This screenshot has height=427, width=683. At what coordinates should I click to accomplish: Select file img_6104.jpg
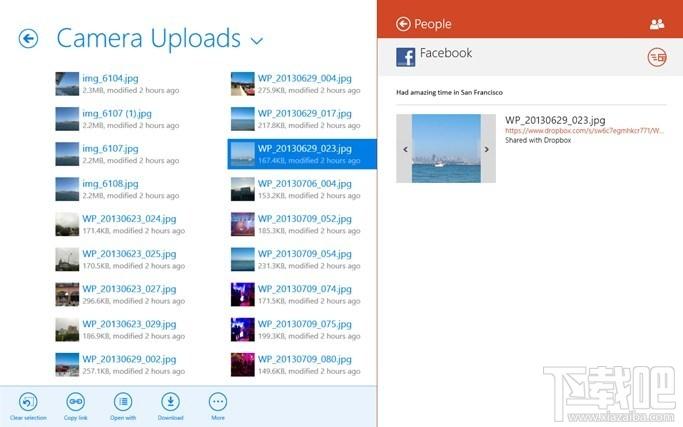[x=118, y=84]
